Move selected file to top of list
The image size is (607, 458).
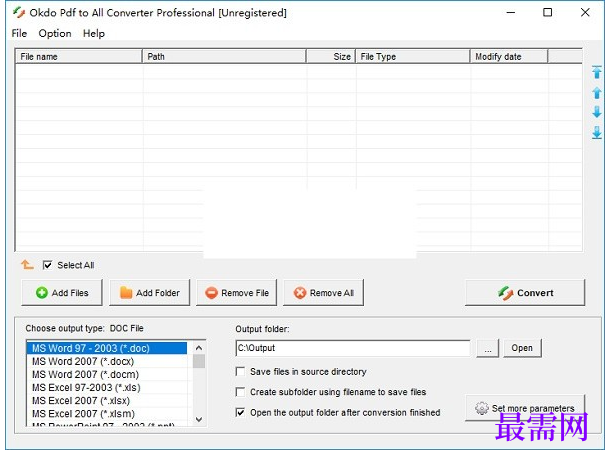tap(597, 72)
